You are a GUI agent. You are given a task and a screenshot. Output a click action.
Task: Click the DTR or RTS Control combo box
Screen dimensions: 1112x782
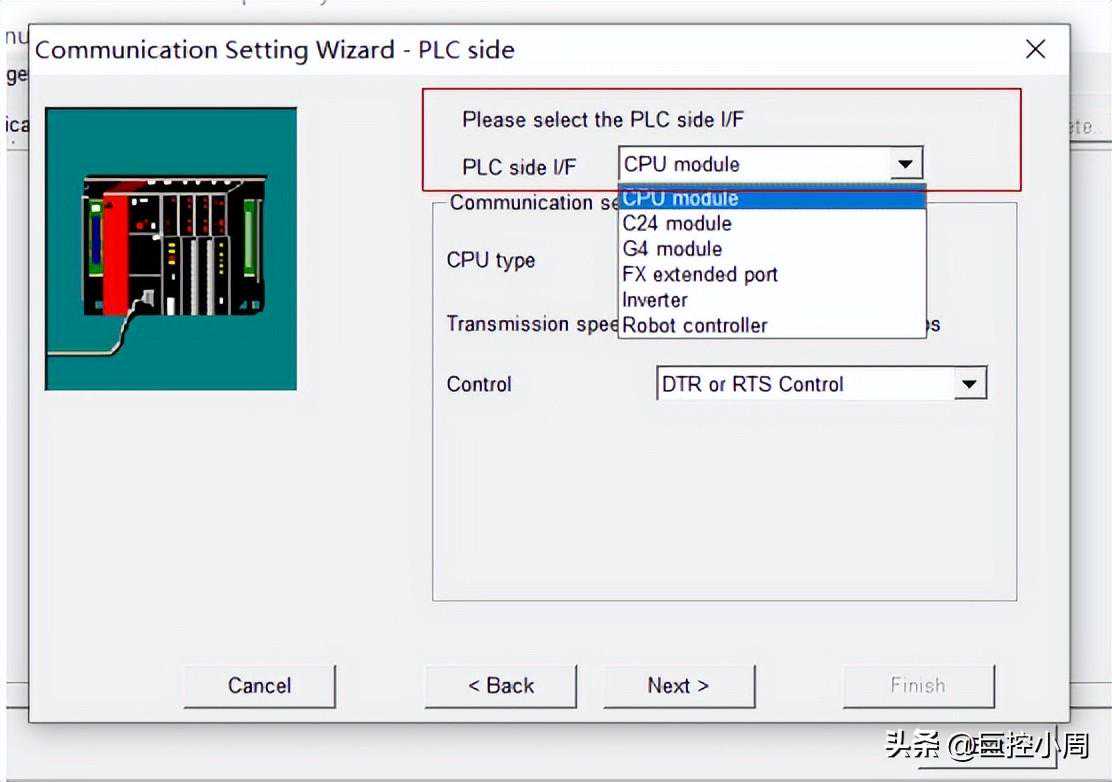tap(821, 384)
